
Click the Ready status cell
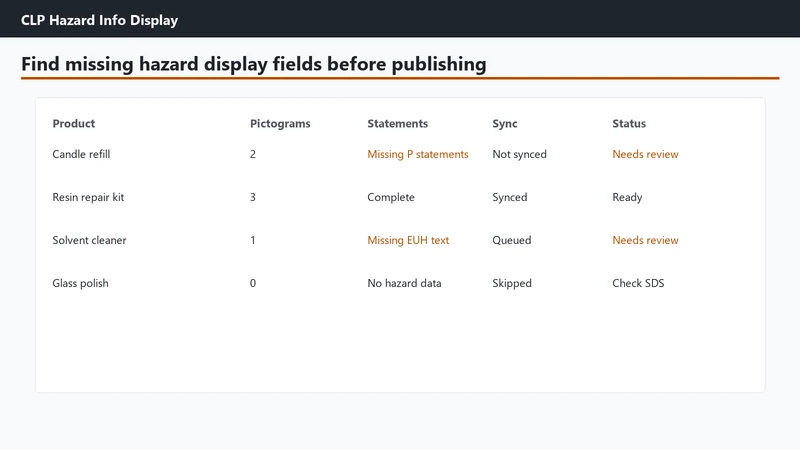[627, 197]
